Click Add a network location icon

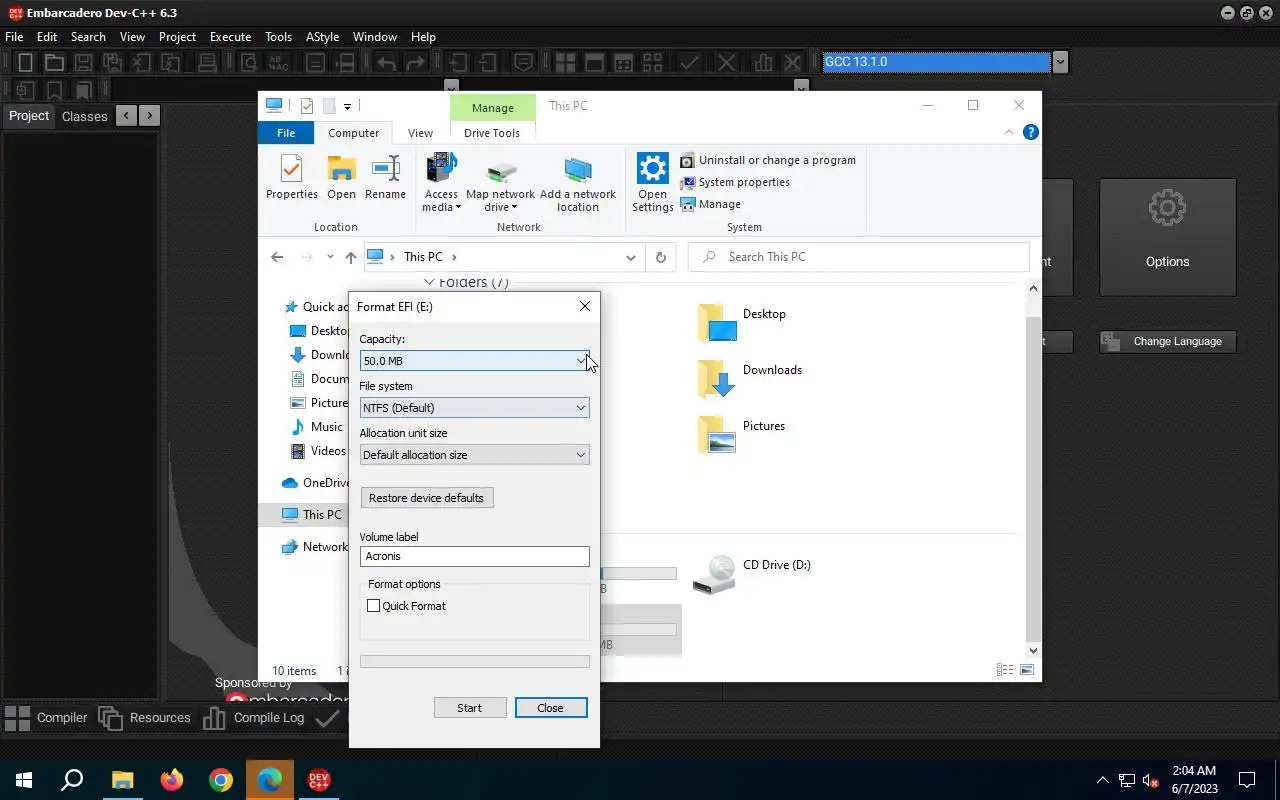click(x=578, y=184)
